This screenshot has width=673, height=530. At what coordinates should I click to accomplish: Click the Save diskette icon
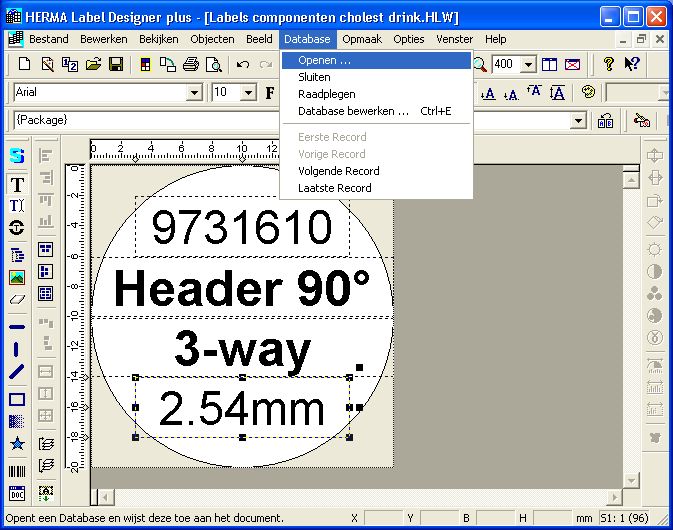116,65
